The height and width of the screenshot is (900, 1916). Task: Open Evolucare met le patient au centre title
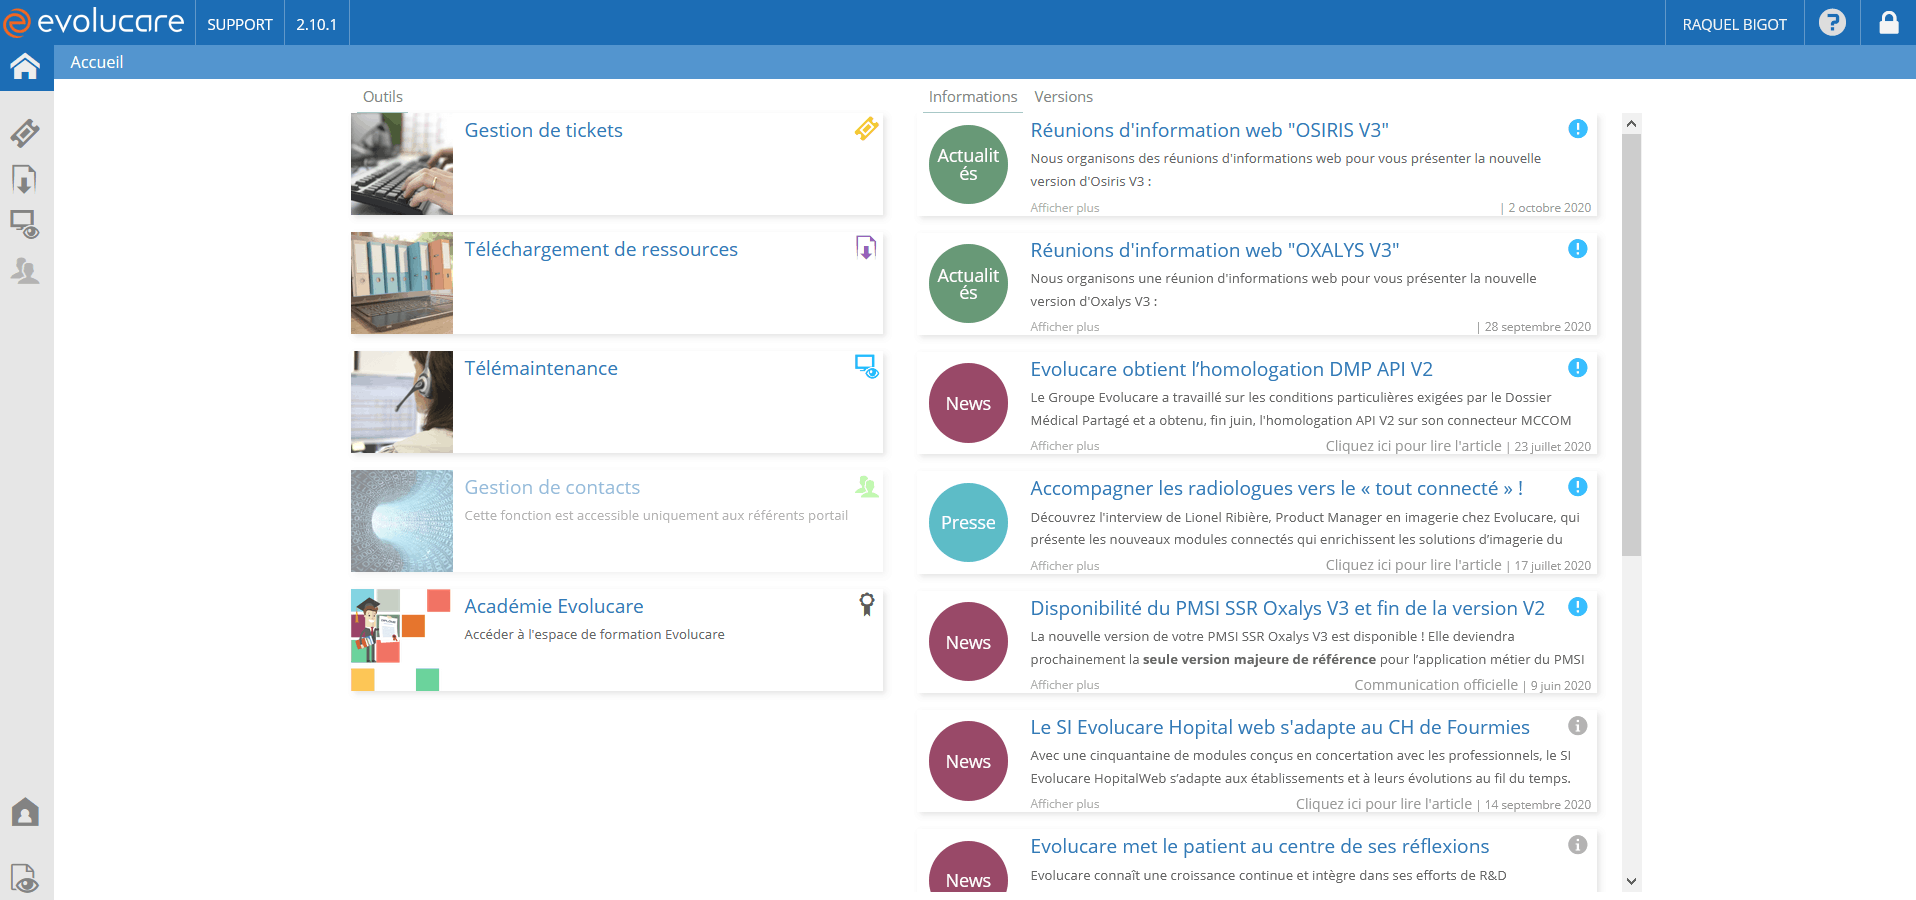pos(1260,846)
